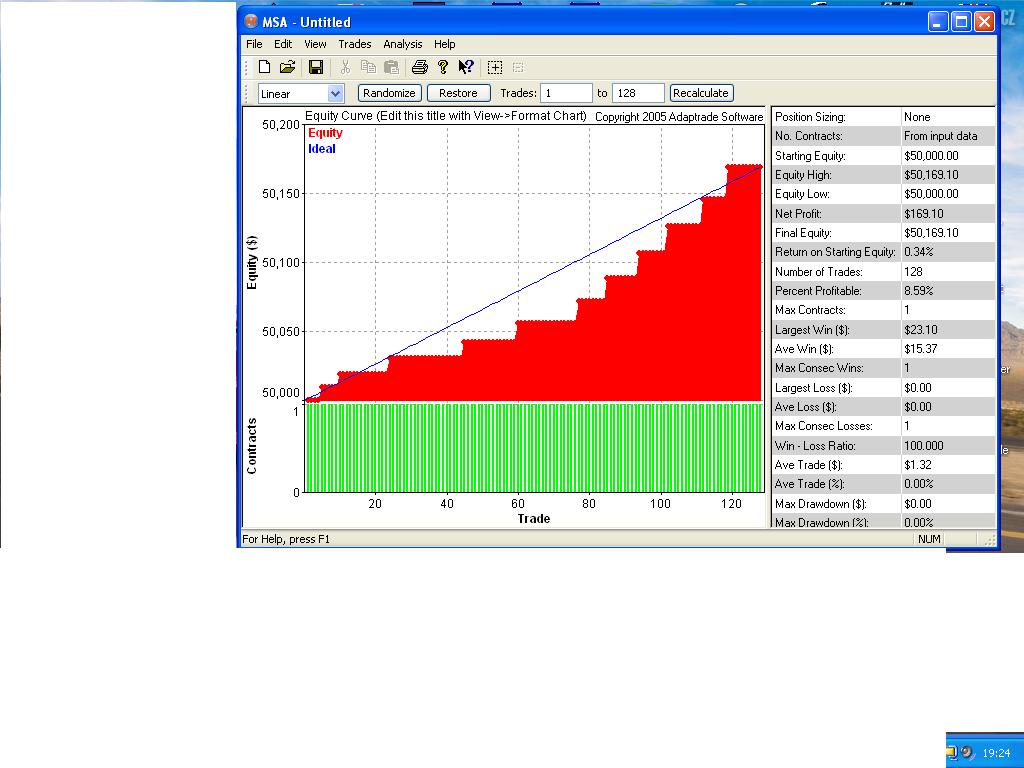Activate the context help arrow icon
This screenshot has height=768, width=1024.
pos(466,67)
